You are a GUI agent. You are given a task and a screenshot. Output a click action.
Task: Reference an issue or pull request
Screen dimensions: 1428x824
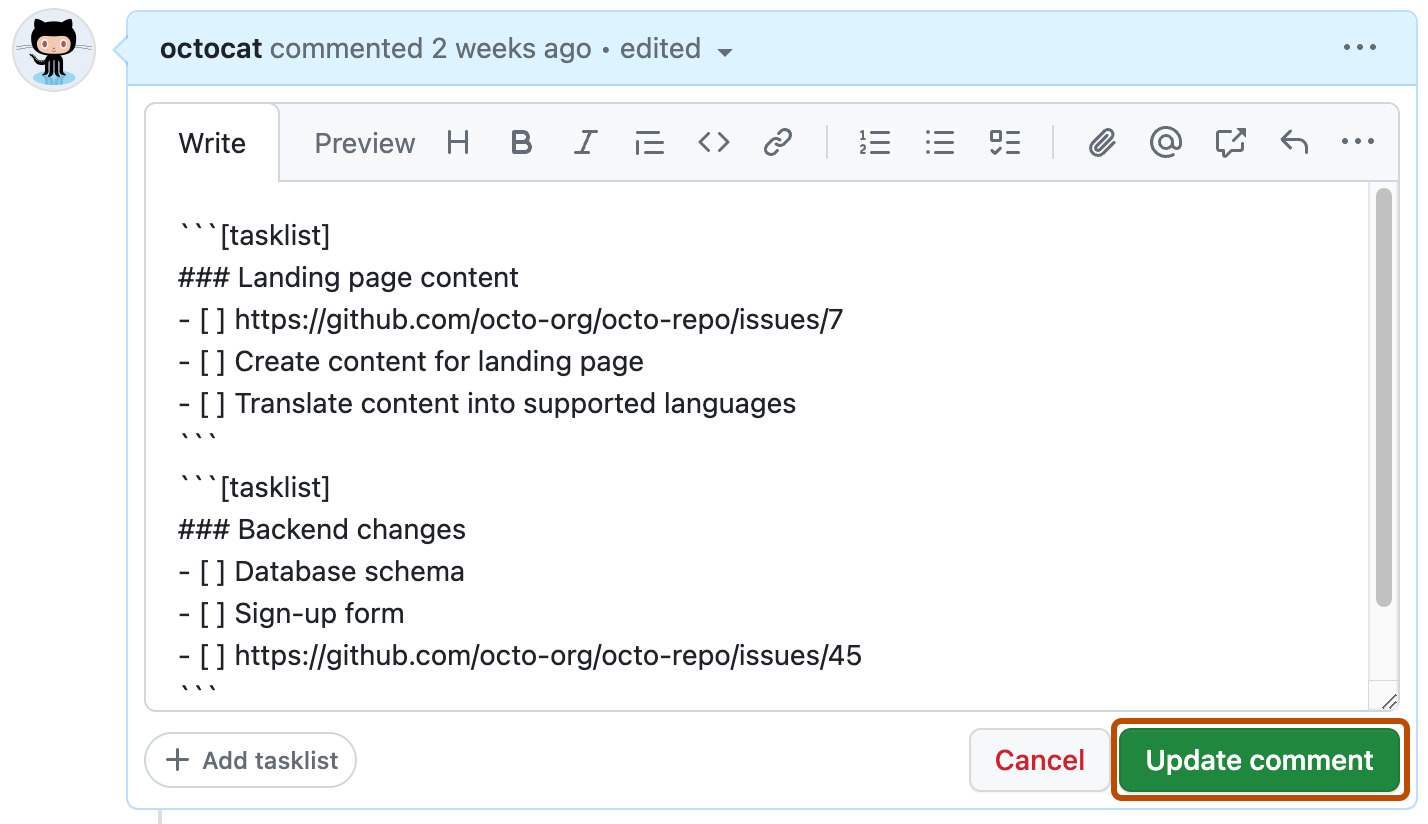click(x=1230, y=143)
